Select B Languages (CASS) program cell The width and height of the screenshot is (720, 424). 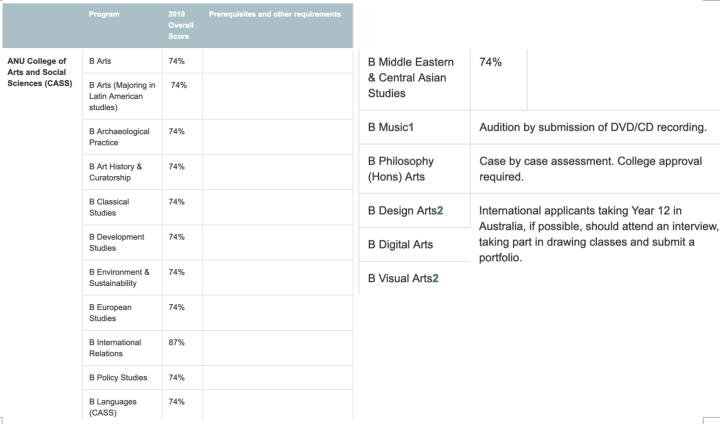tap(122, 407)
